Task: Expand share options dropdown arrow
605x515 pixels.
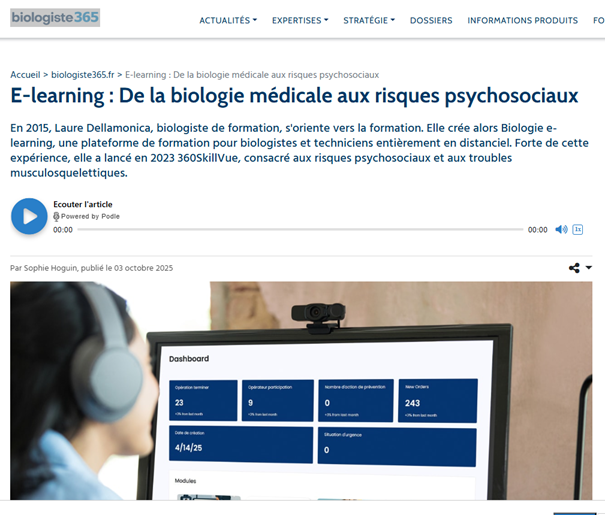Action: point(589,268)
